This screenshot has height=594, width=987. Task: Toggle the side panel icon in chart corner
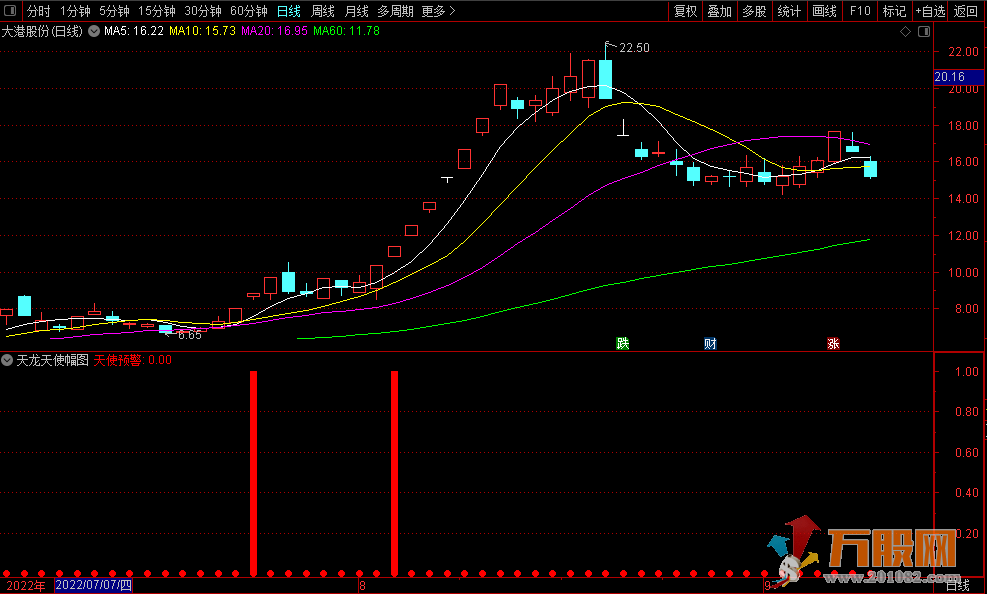[924, 31]
